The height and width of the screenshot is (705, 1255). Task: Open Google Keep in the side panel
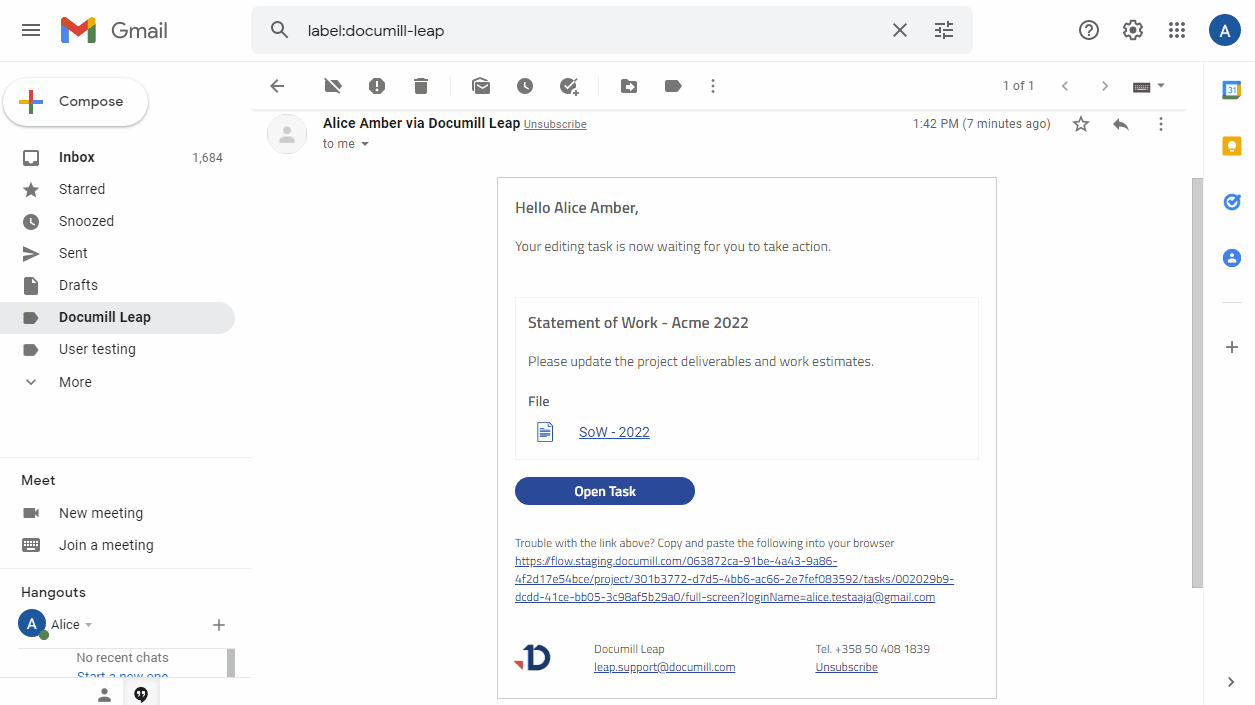point(1232,145)
